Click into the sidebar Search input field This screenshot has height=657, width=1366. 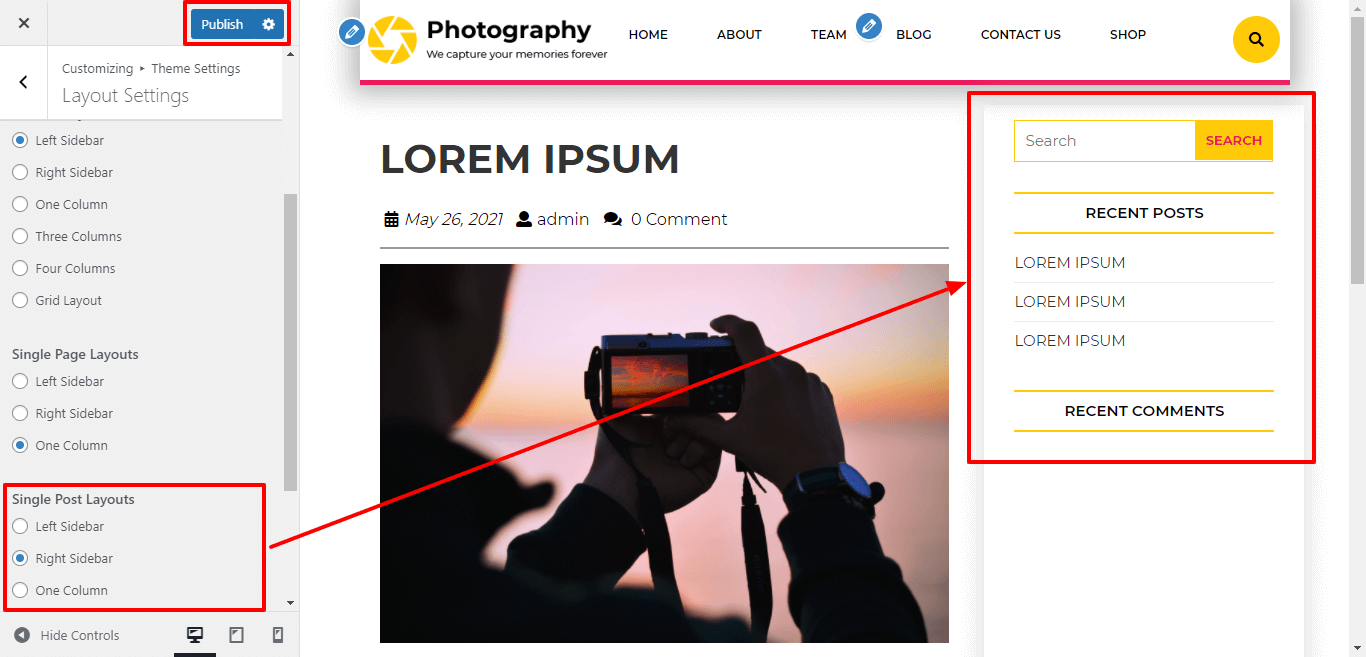[1105, 141]
